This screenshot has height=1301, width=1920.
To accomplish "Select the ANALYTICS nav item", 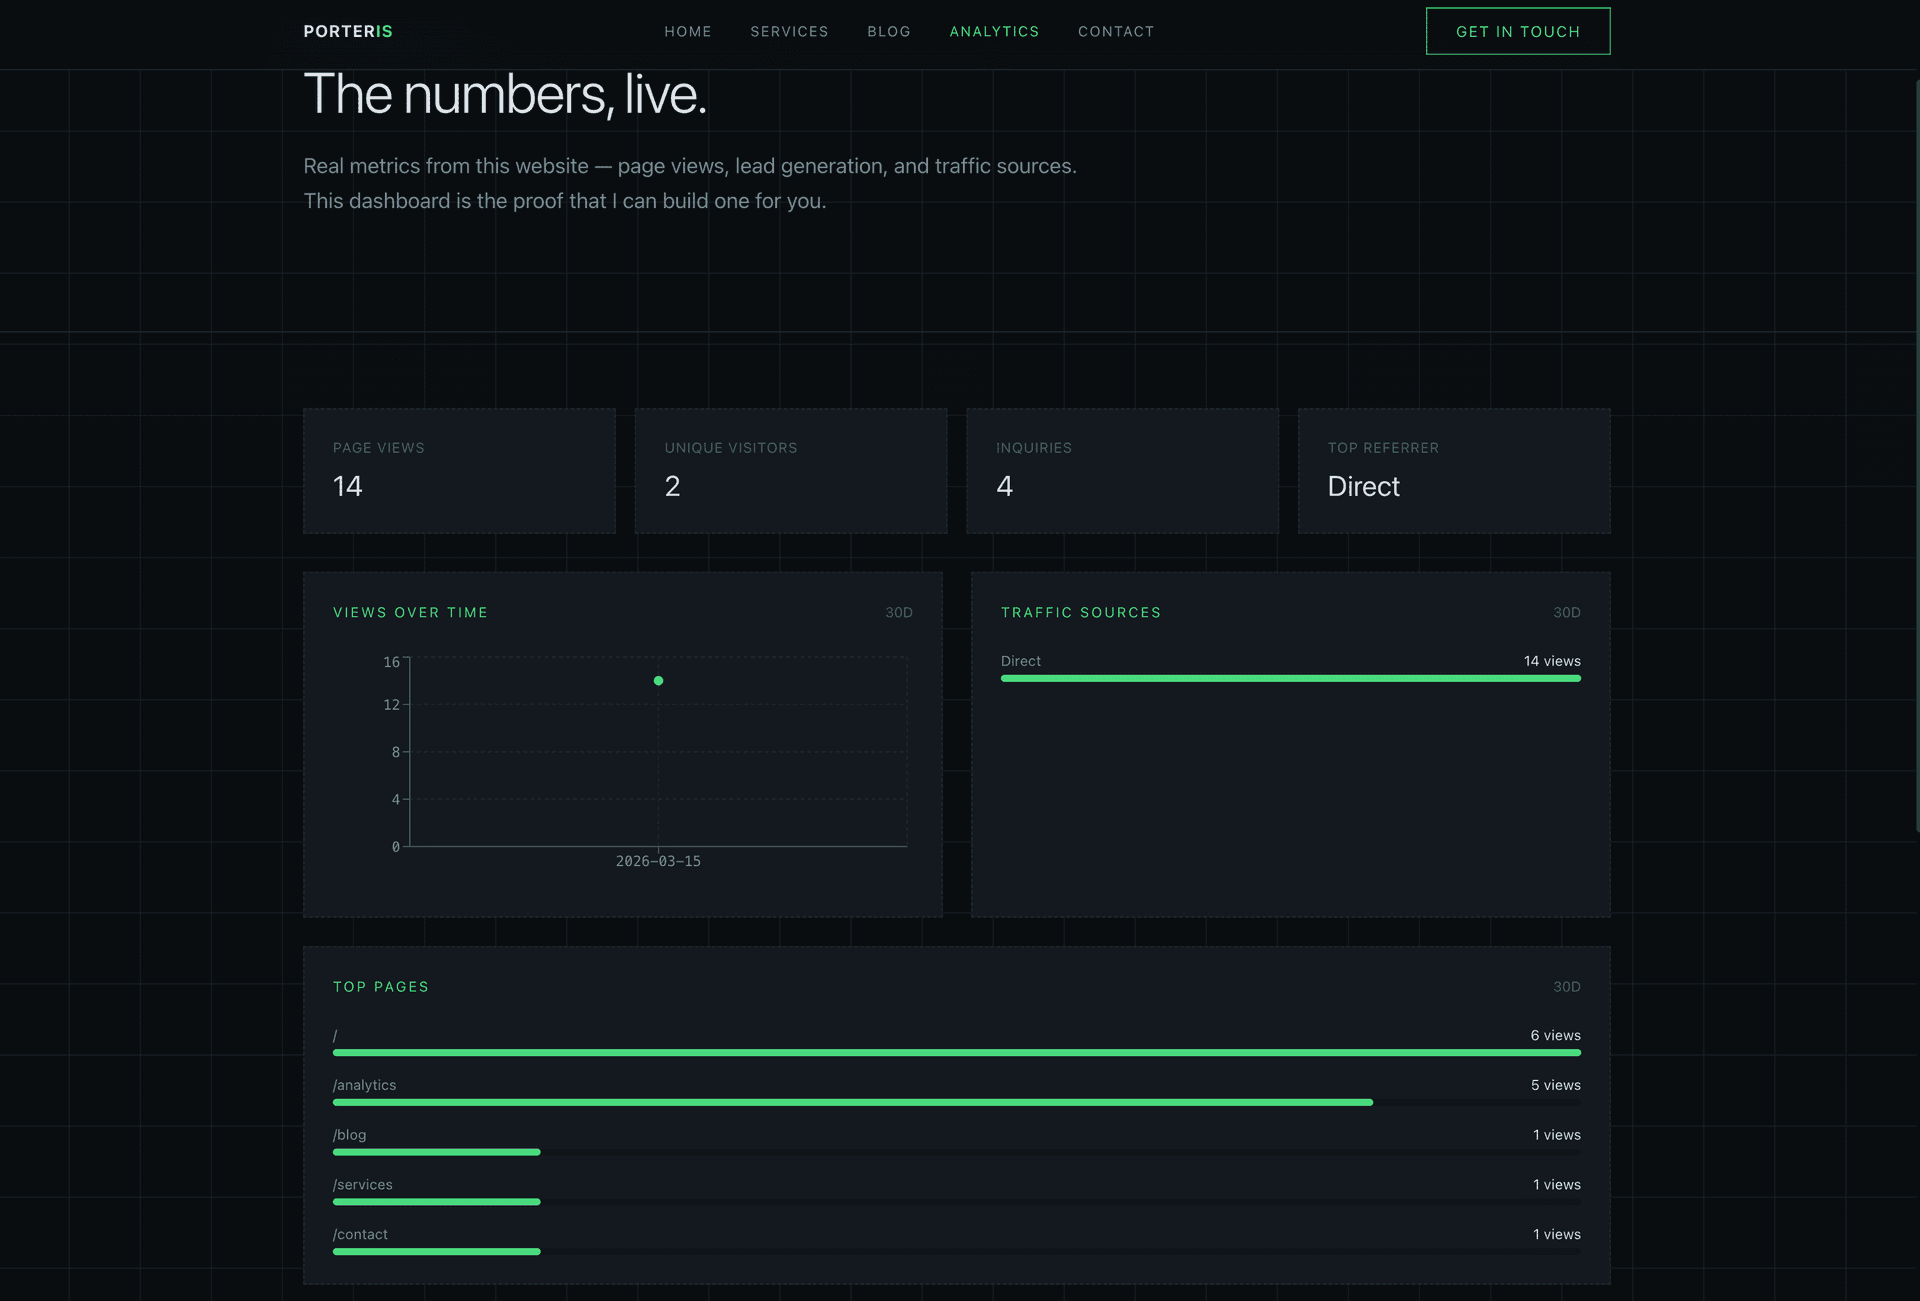I will (x=994, y=31).
